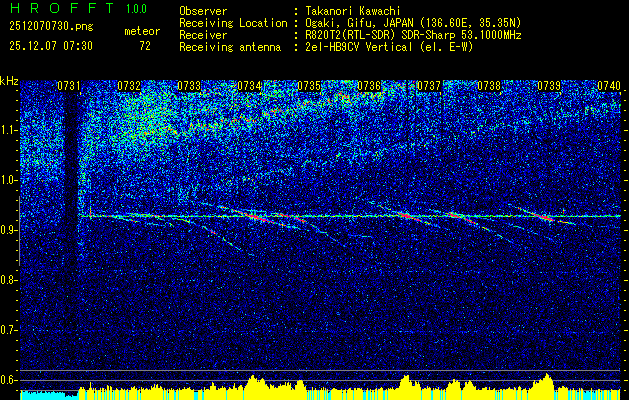The height and width of the screenshot is (400, 629).
Task: Click the 2el-HB9CV Vertical antenna text
Action: pyautogui.click(x=389, y=47)
